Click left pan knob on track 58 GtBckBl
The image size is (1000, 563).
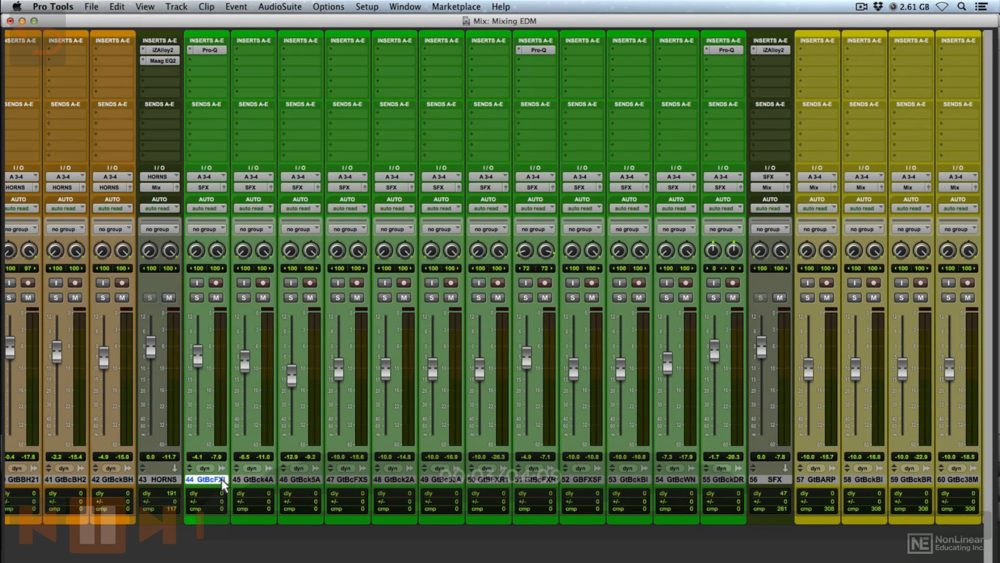click(x=854, y=251)
